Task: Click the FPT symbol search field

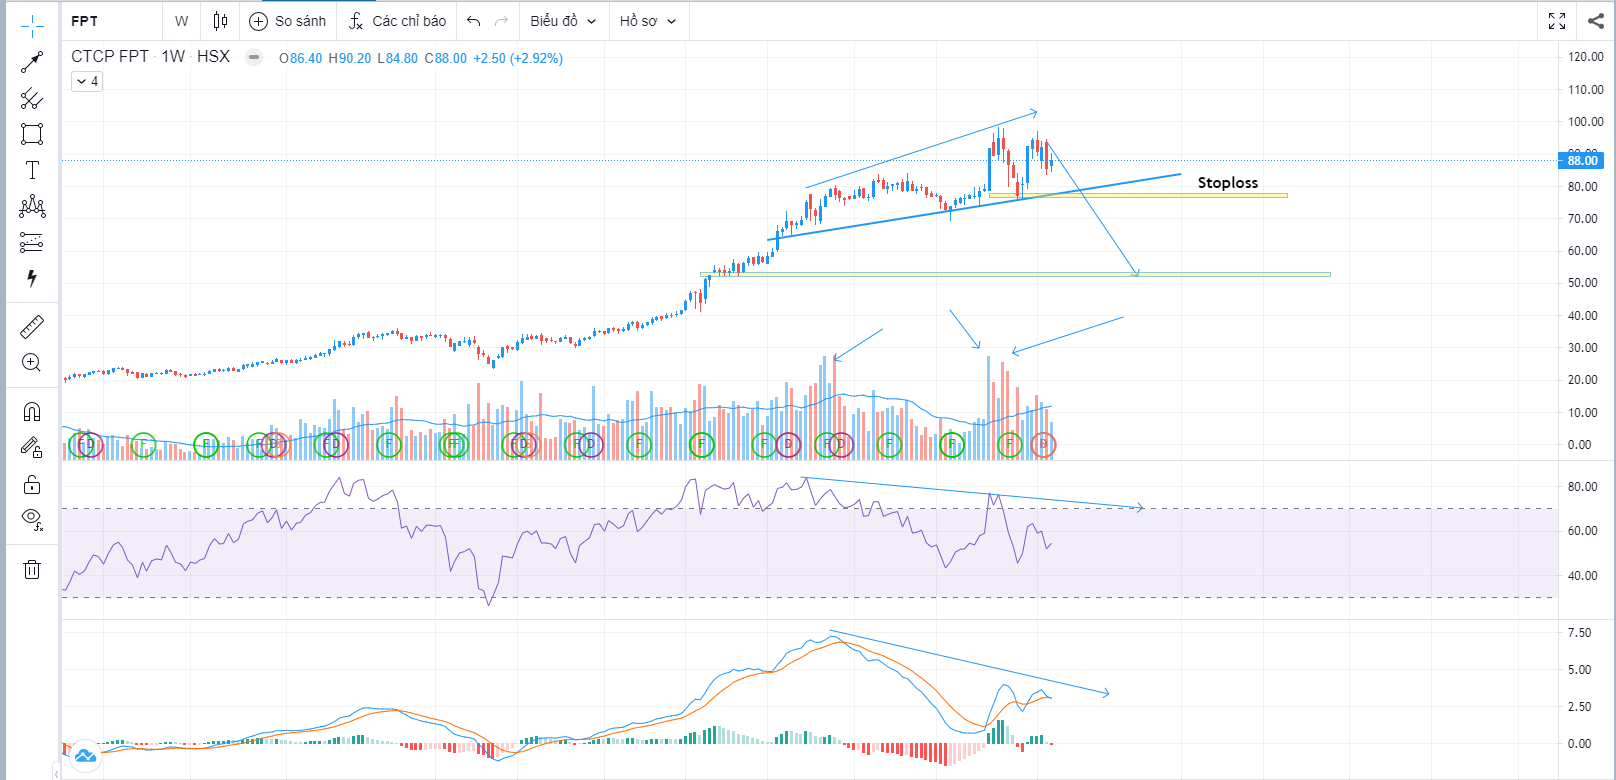Action: coord(111,21)
